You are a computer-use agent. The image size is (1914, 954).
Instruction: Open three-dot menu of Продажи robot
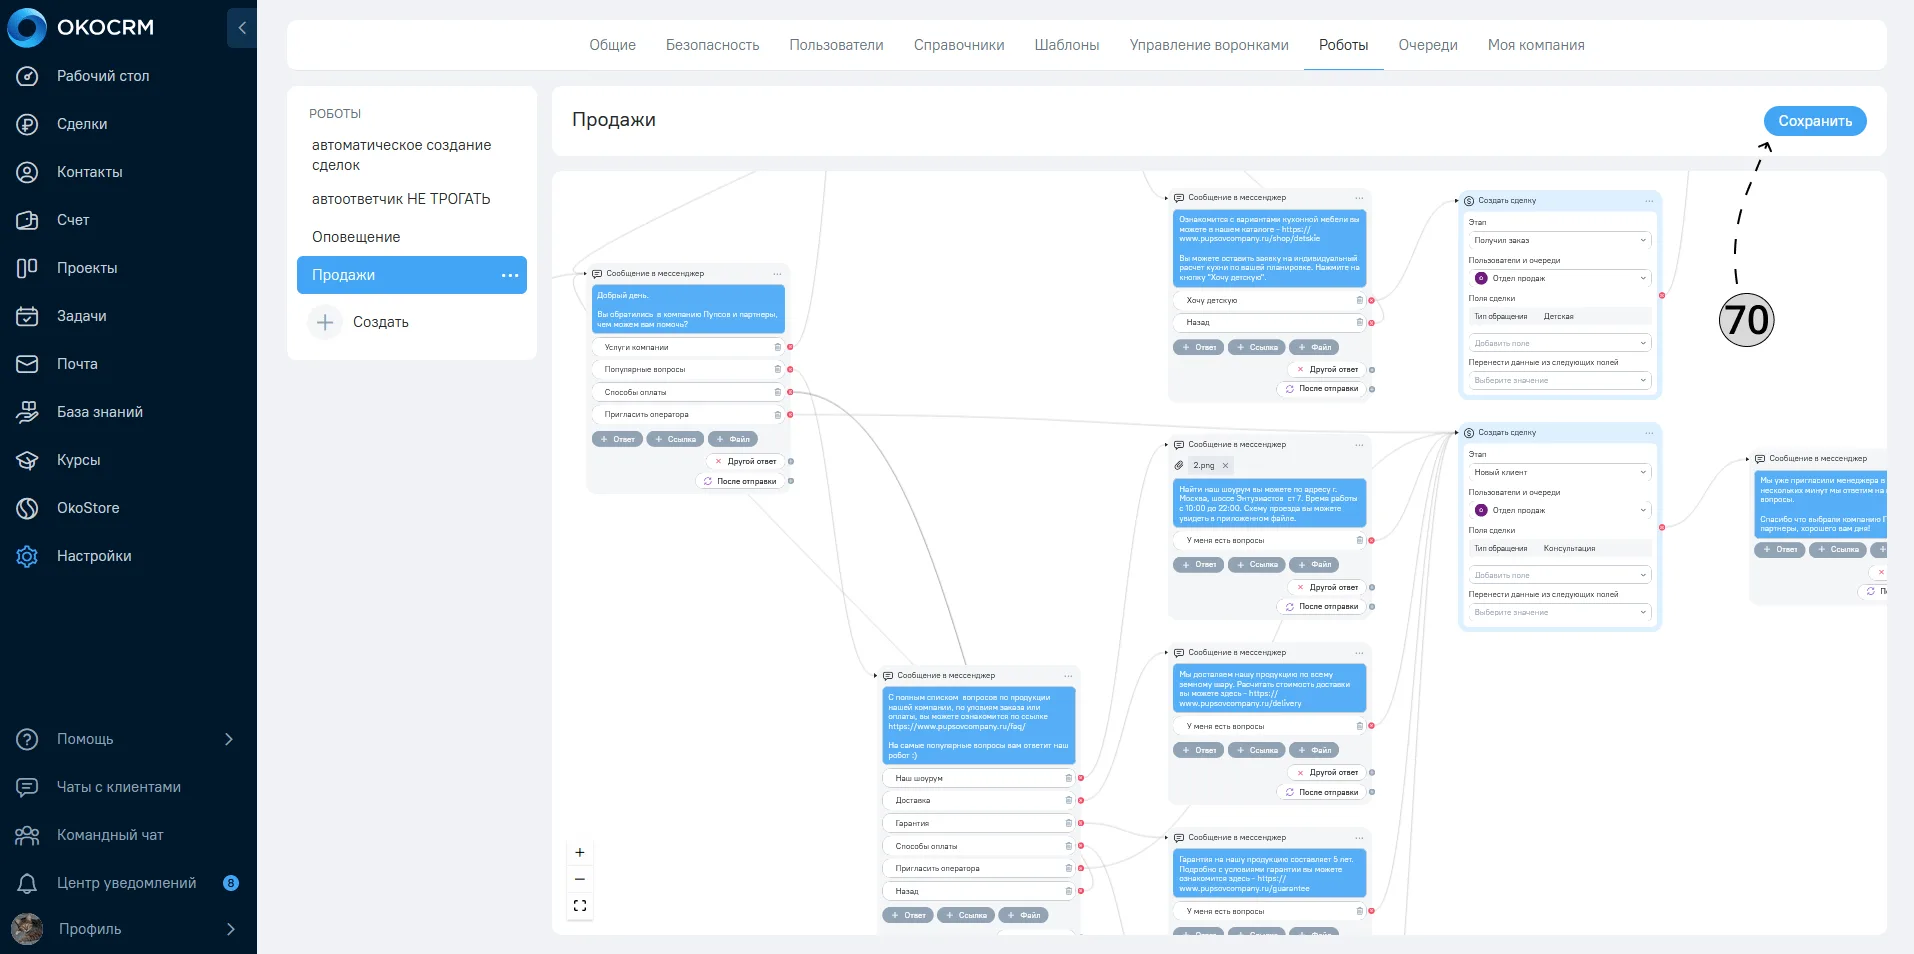tap(510, 275)
